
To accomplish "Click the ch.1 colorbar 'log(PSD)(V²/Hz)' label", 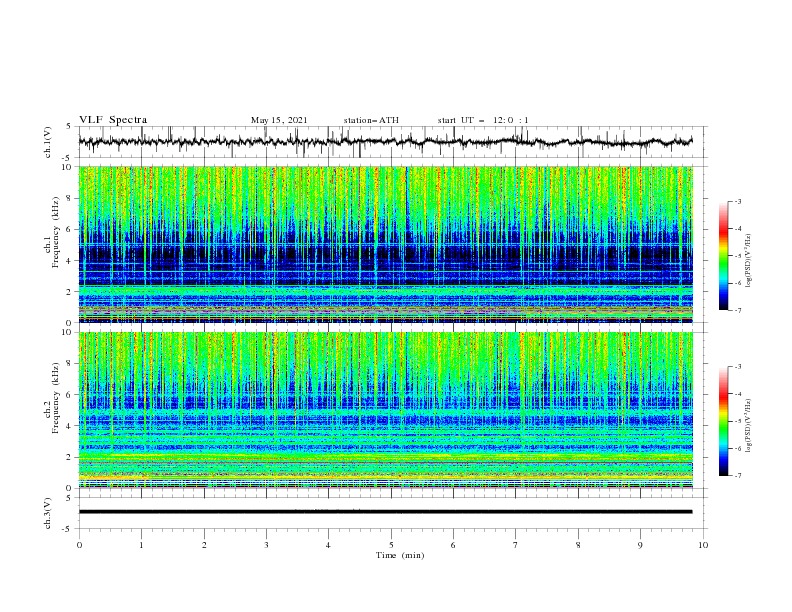I will [x=748, y=261].
